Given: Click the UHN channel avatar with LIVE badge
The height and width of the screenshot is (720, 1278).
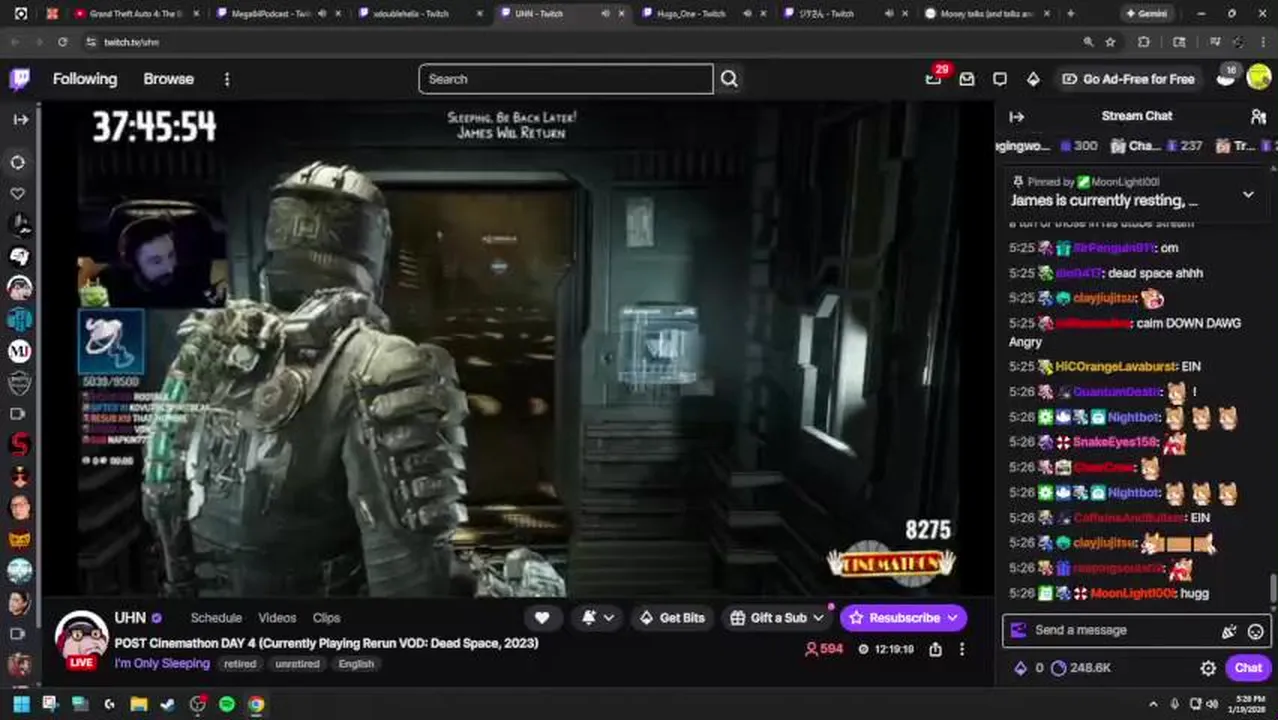Looking at the screenshot, I should 81,640.
